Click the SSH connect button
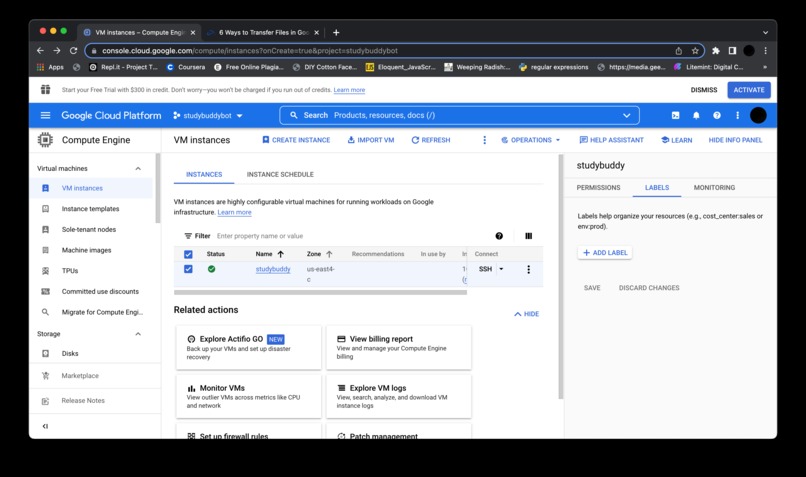The width and height of the screenshot is (806, 477). pos(485,269)
